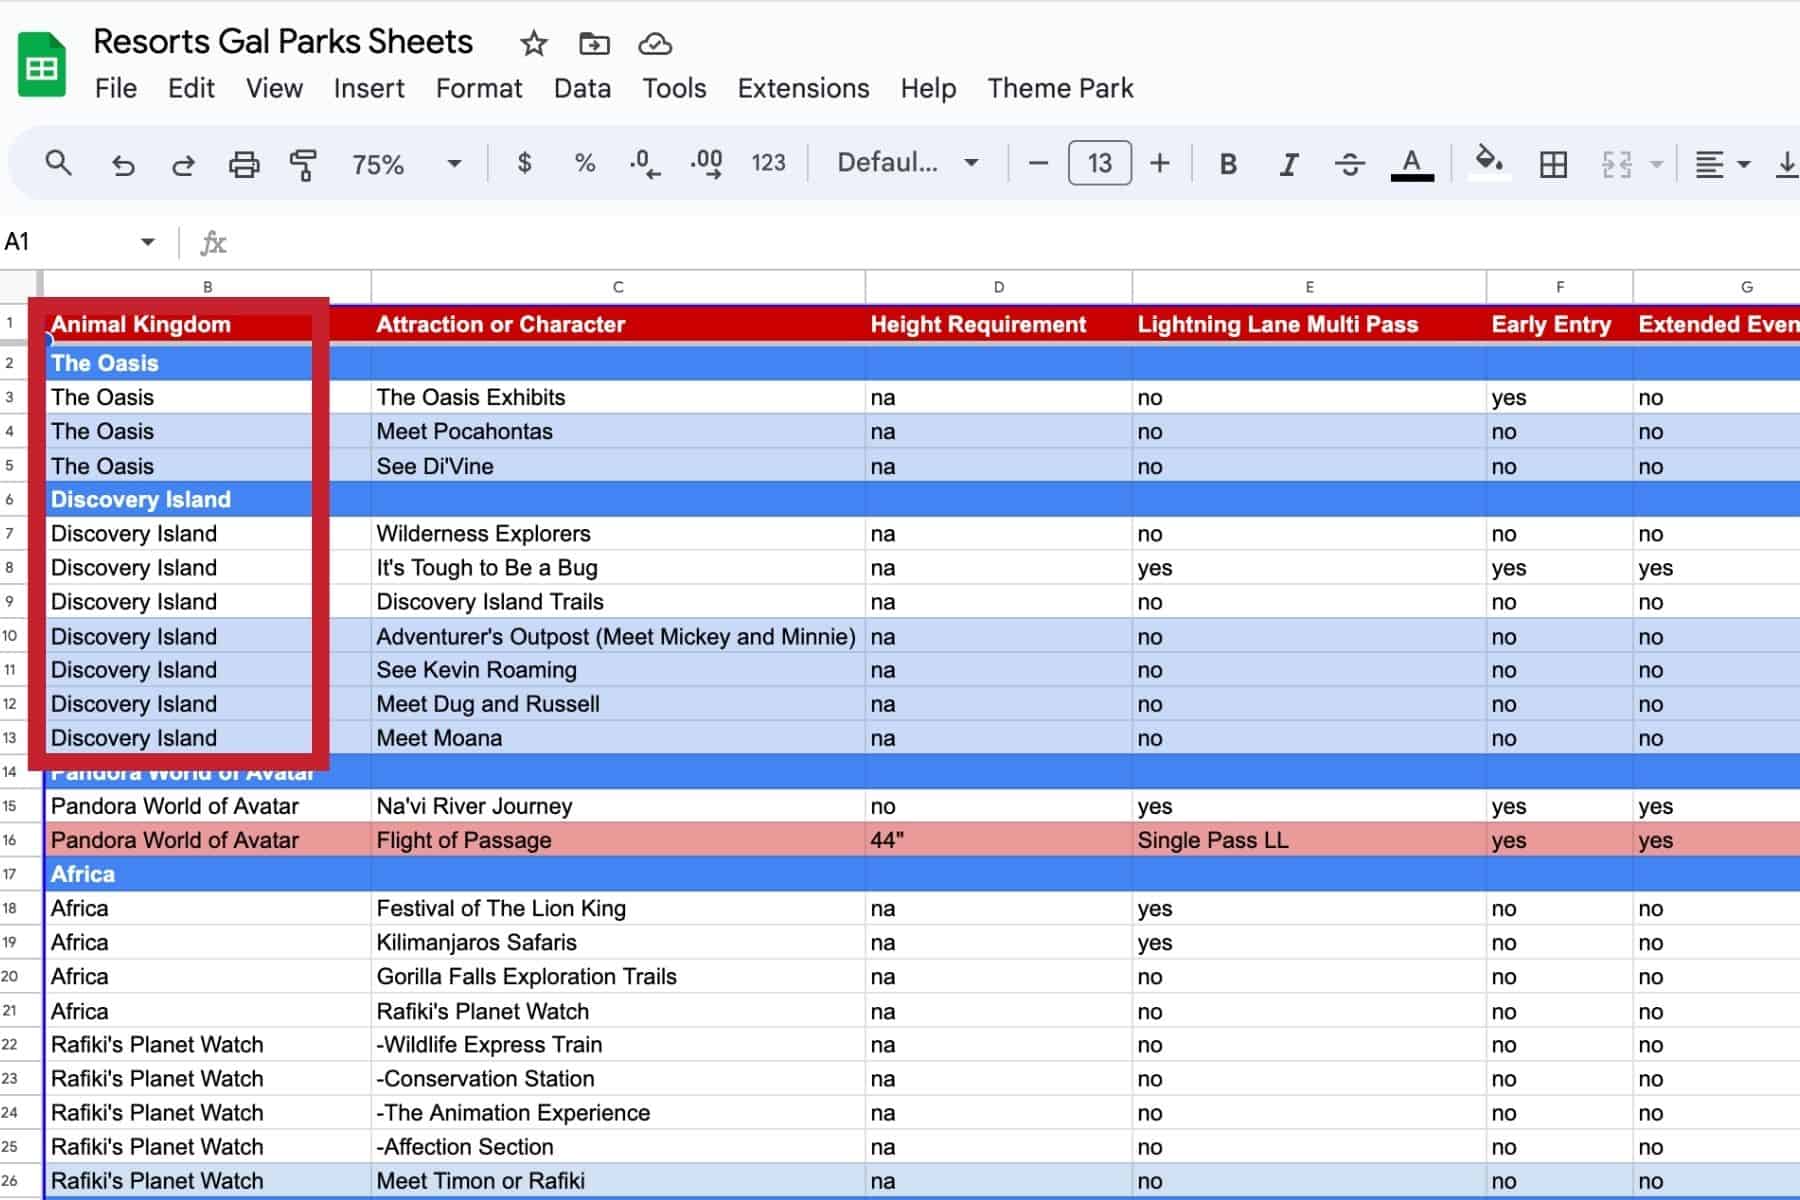Open the Theme Park menu
The width and height of the screenshot is (1800, 1200).
pos(1060,88)
